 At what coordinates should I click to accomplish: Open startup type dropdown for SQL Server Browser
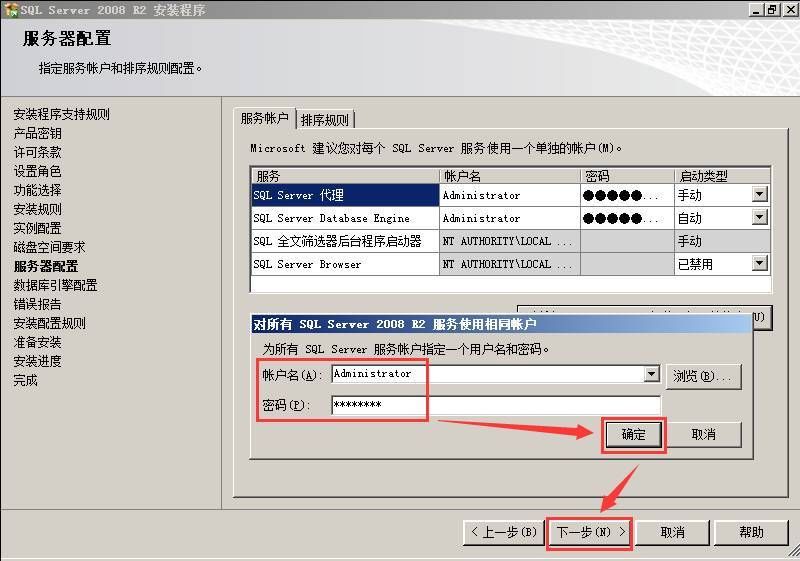[759, 264]
